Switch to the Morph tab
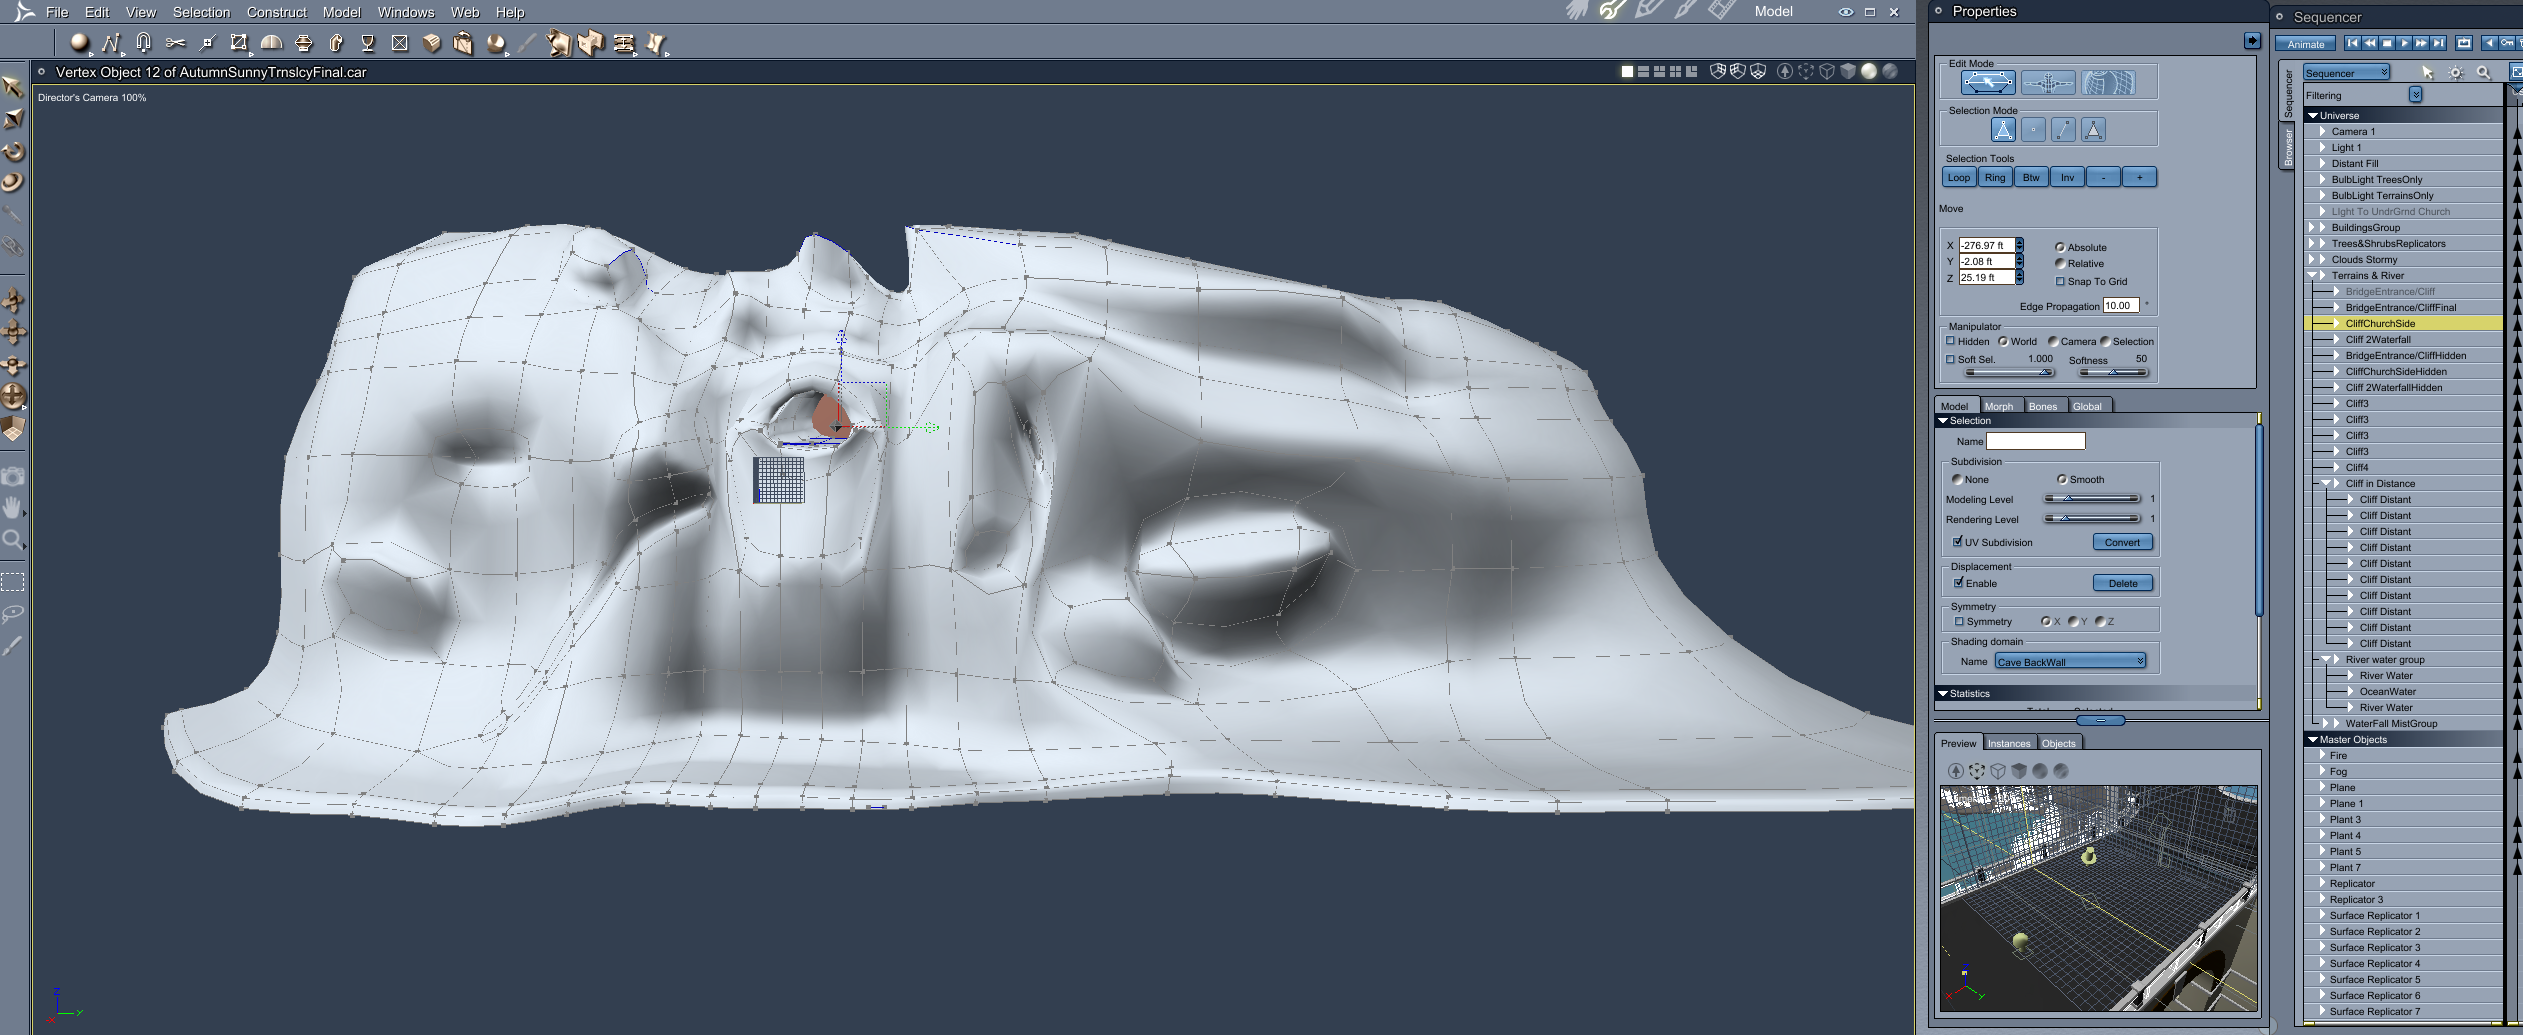Image resolution: width=2523 pixels, height=1035 pixels. click(x=1999, y=406)
